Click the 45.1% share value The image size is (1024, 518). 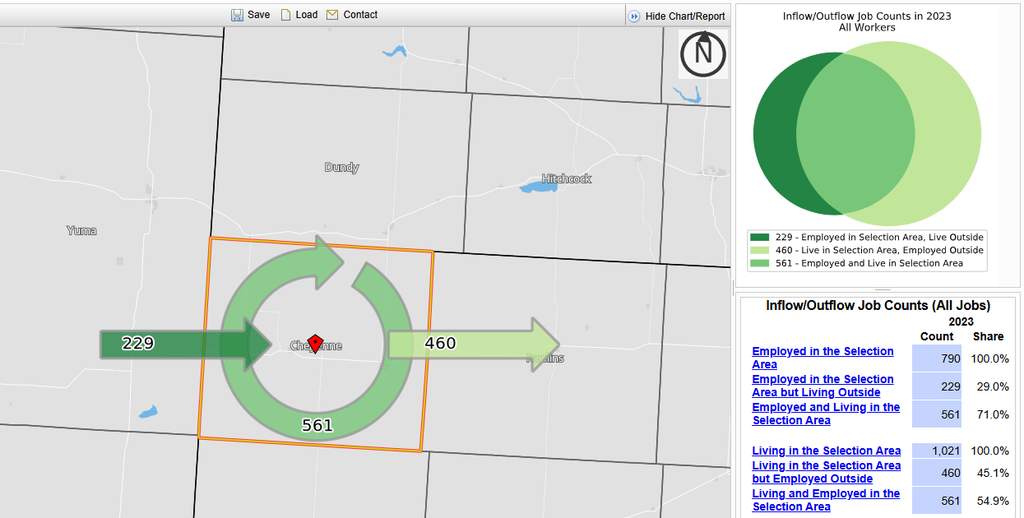tap(993, 473)
